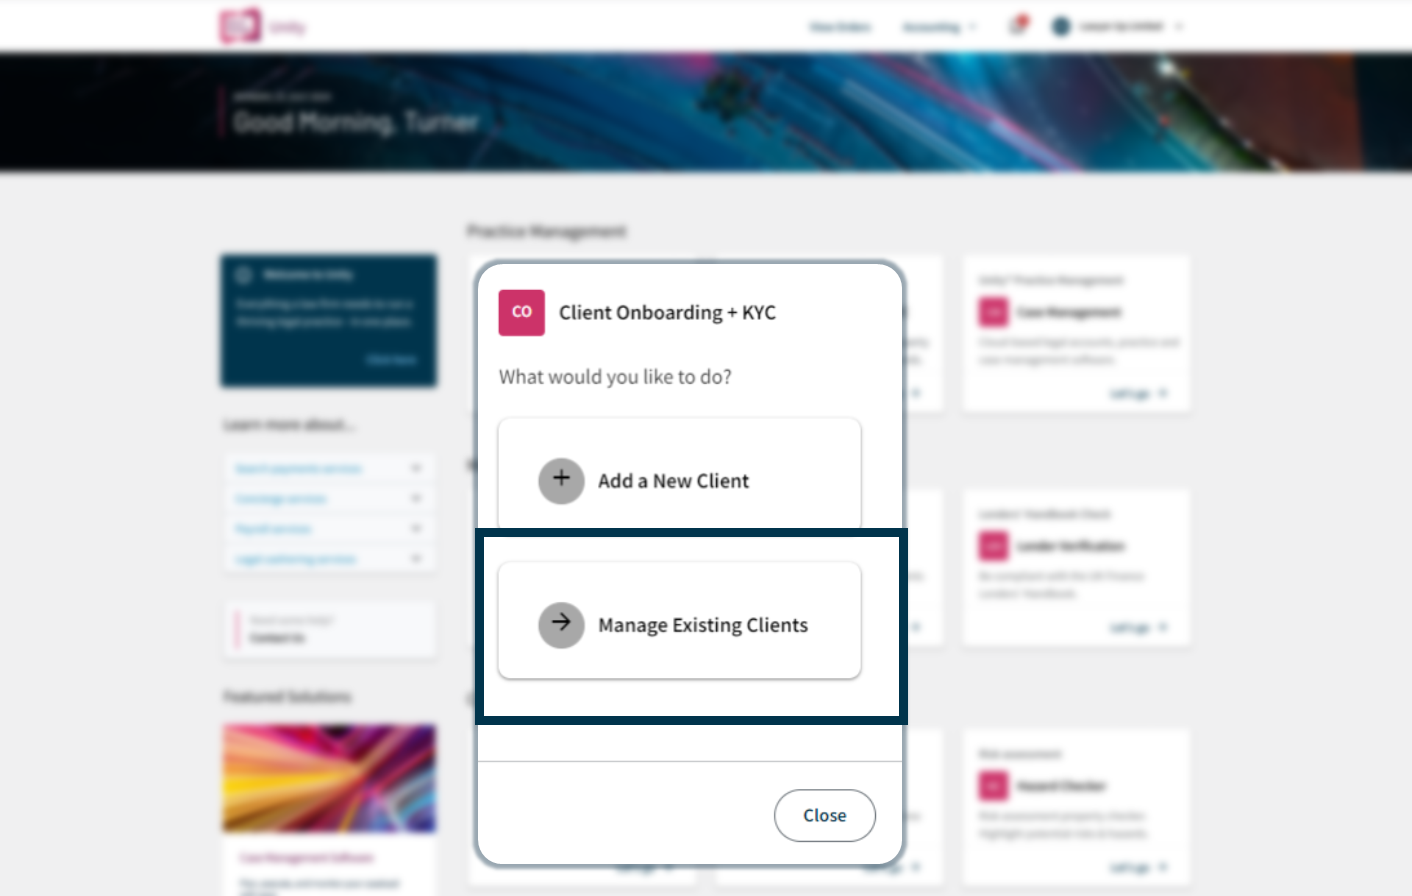Click the Let's go link on Case Management card
1412x896 pixels.
click(1139, 394)
